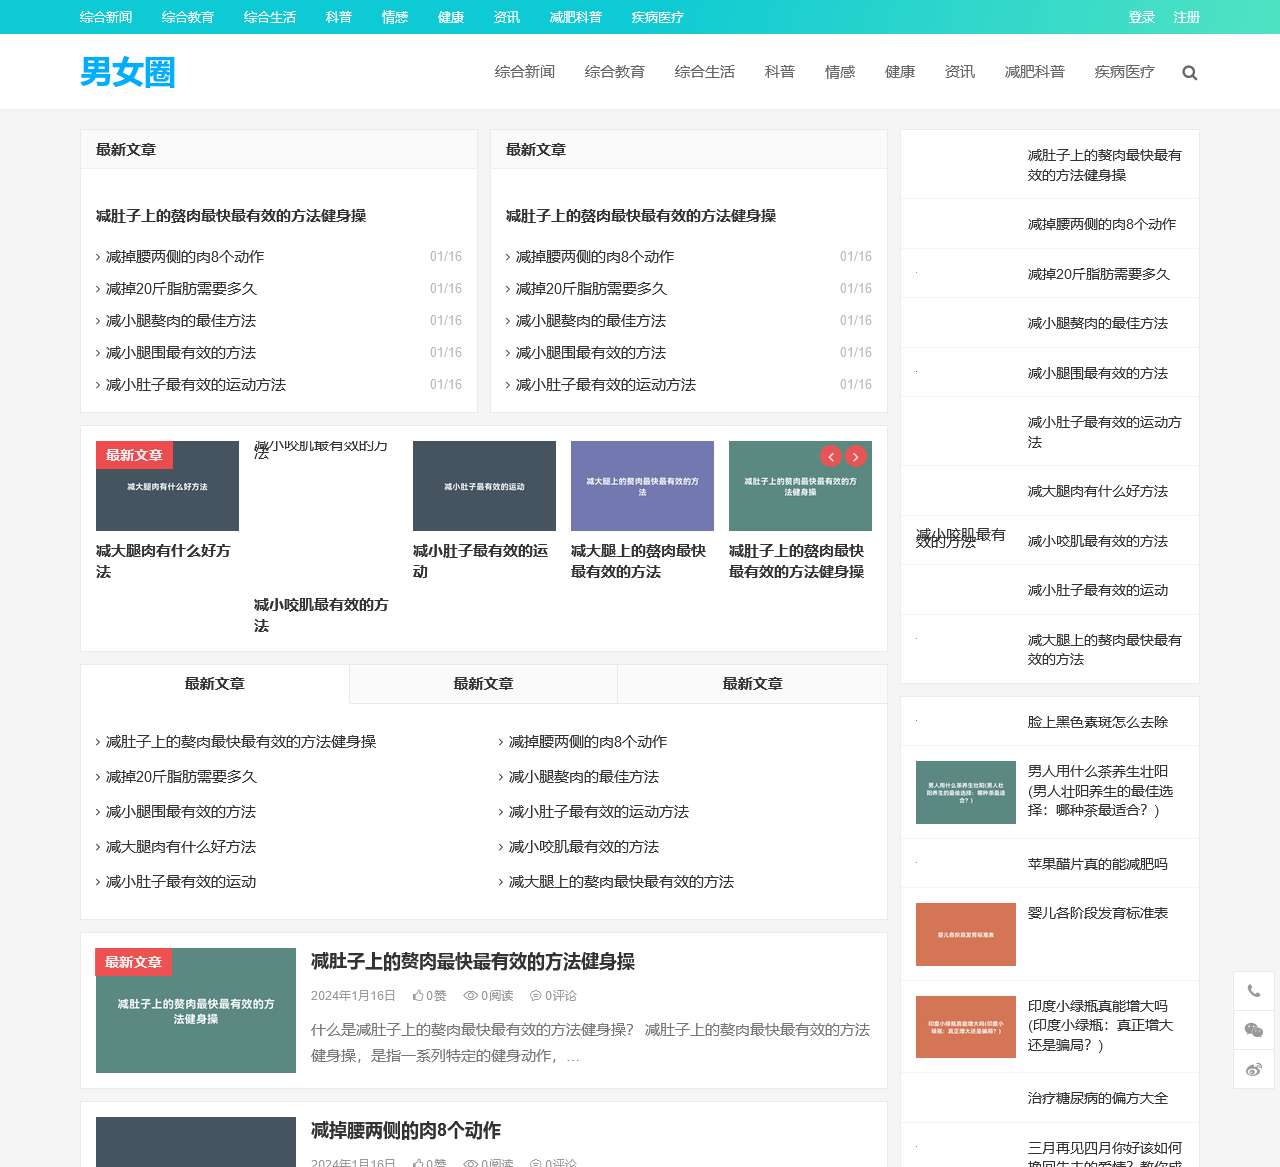The width and height of the screenshot is (1280, 1167).
Task: Click the 男女圈 site logo
Action: click(x=128, y=72)
